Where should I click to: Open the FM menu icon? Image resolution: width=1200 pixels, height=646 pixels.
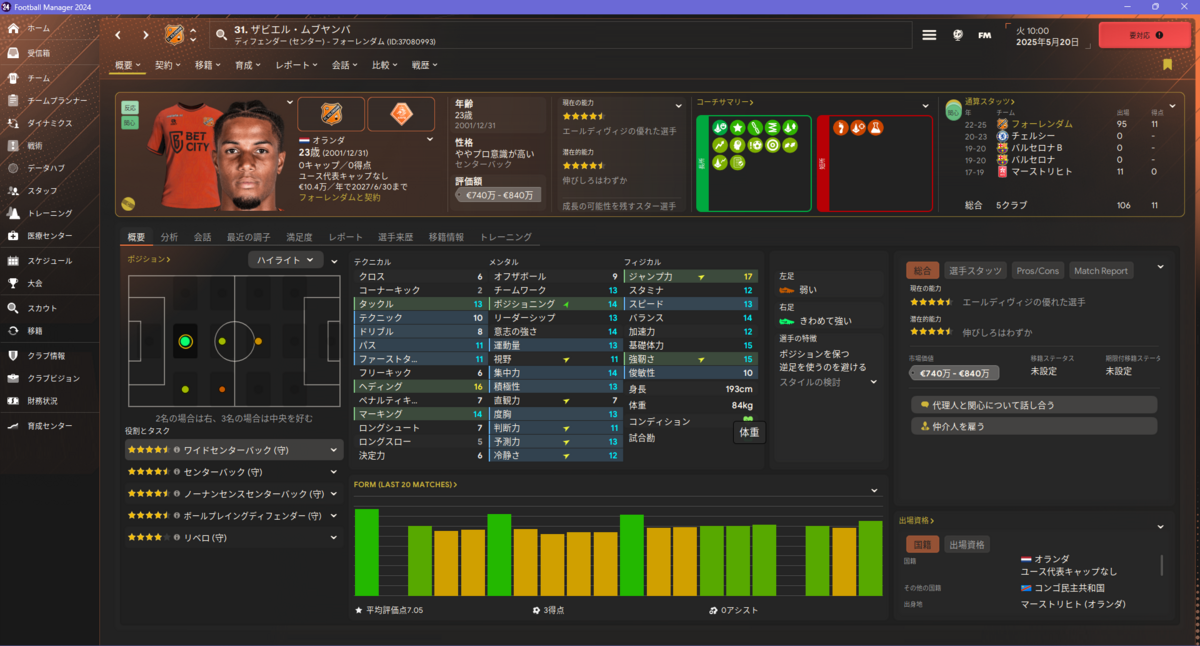(985, 35)
